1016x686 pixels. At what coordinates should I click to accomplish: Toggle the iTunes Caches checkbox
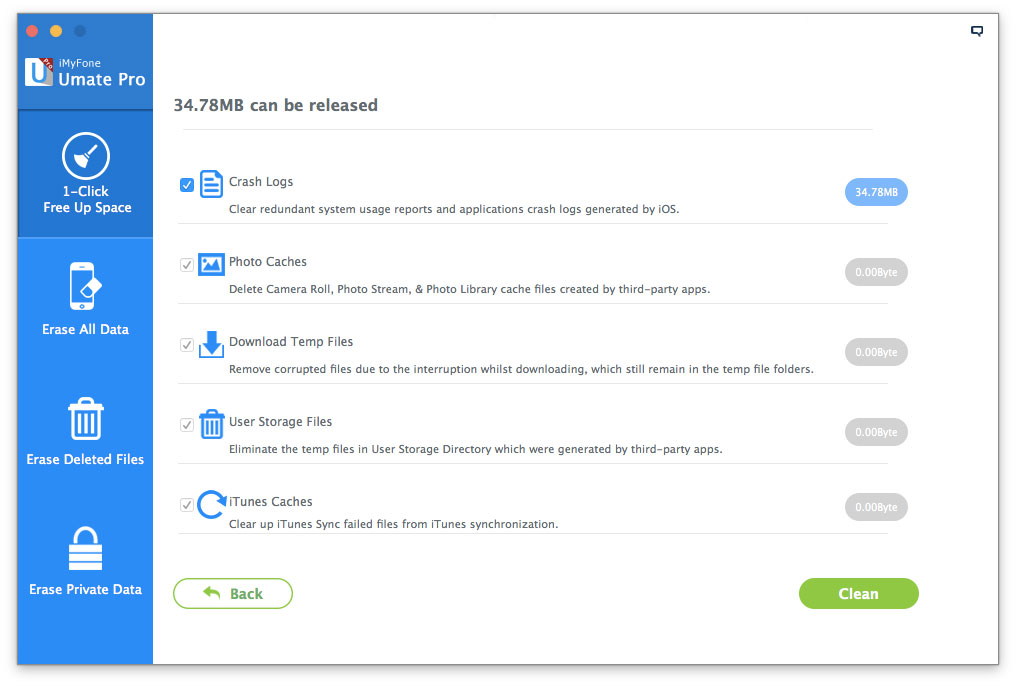tap(187, 505)
